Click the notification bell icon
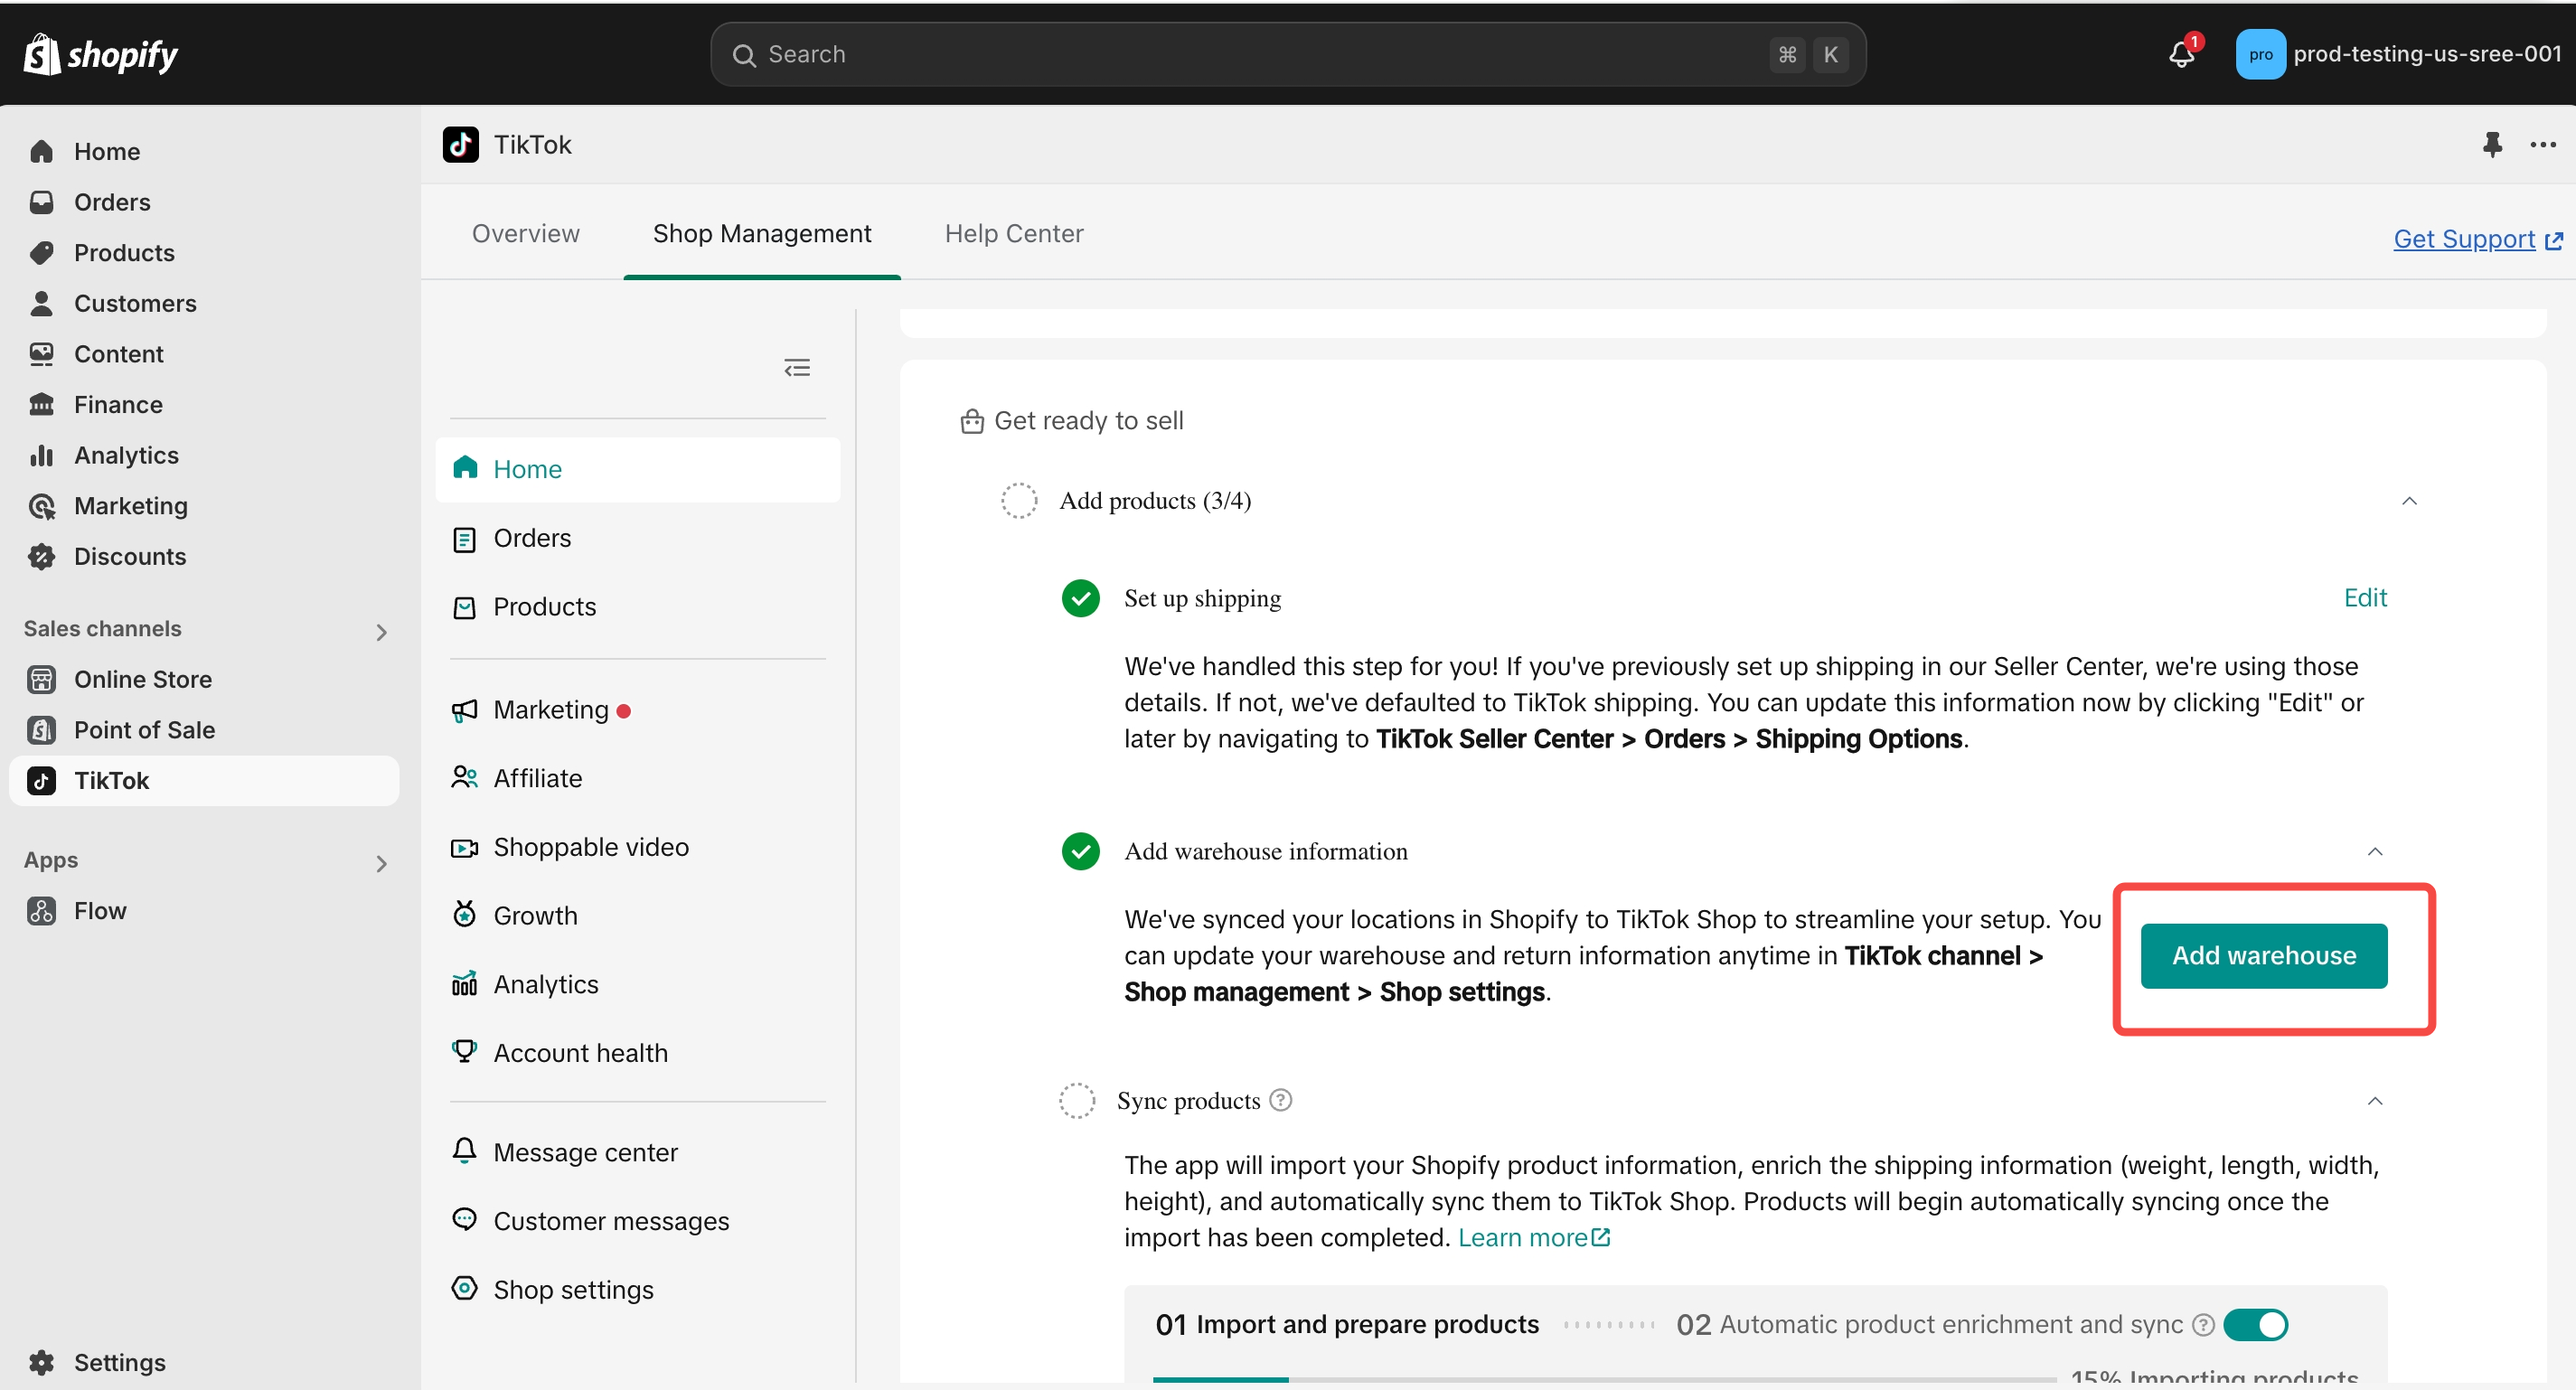 2181,54
